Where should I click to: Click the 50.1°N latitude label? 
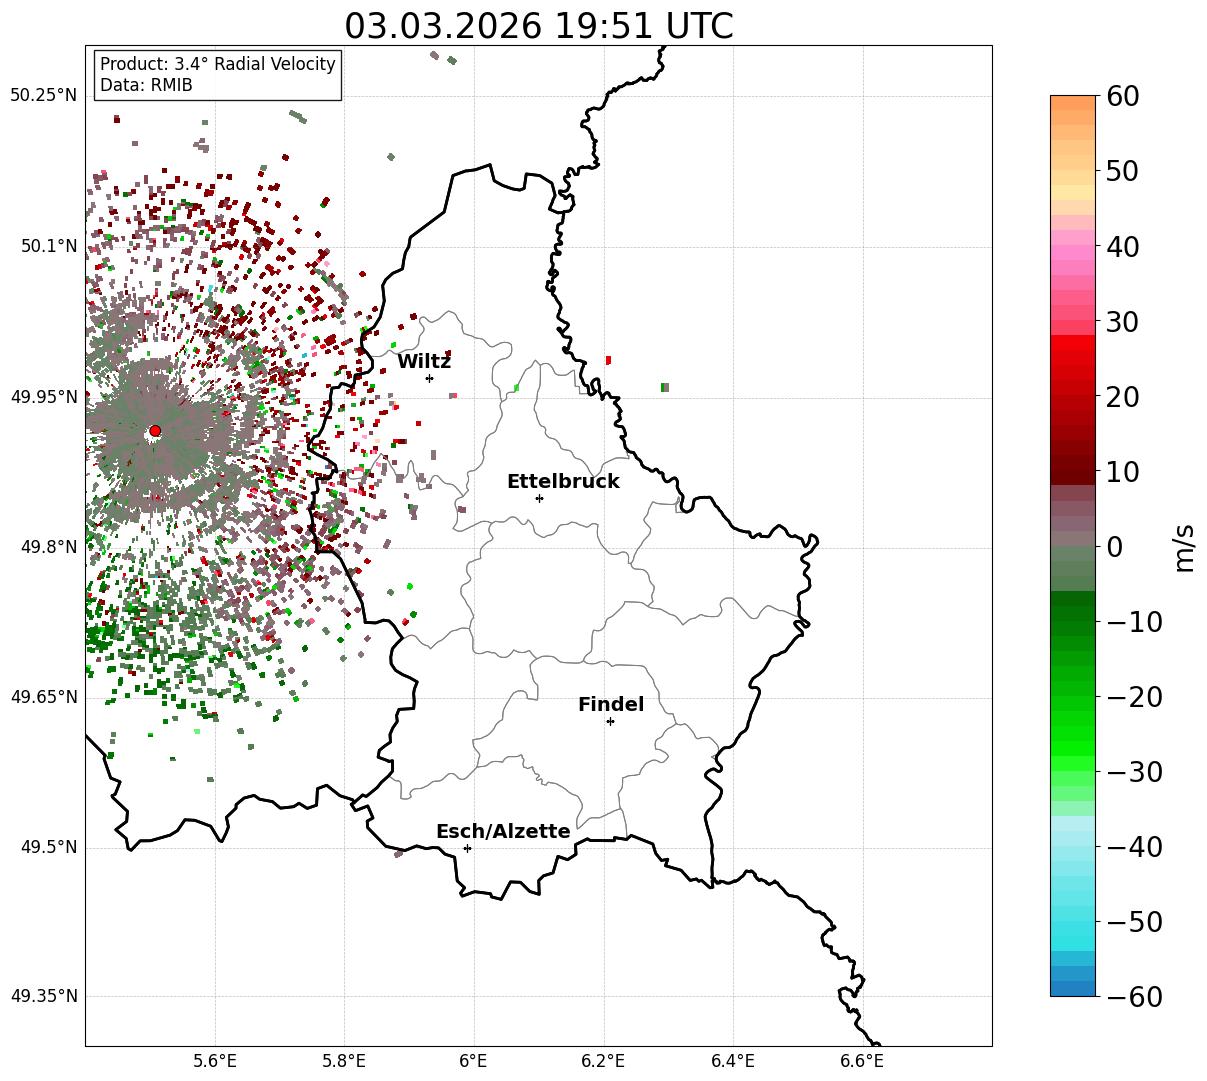click(47, 246)
